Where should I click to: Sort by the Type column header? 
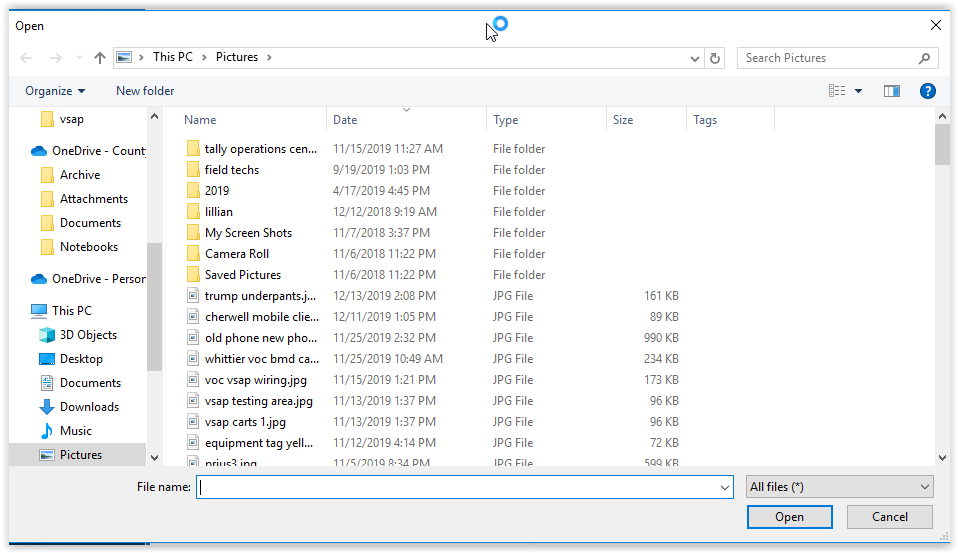[x=505, y=120]
